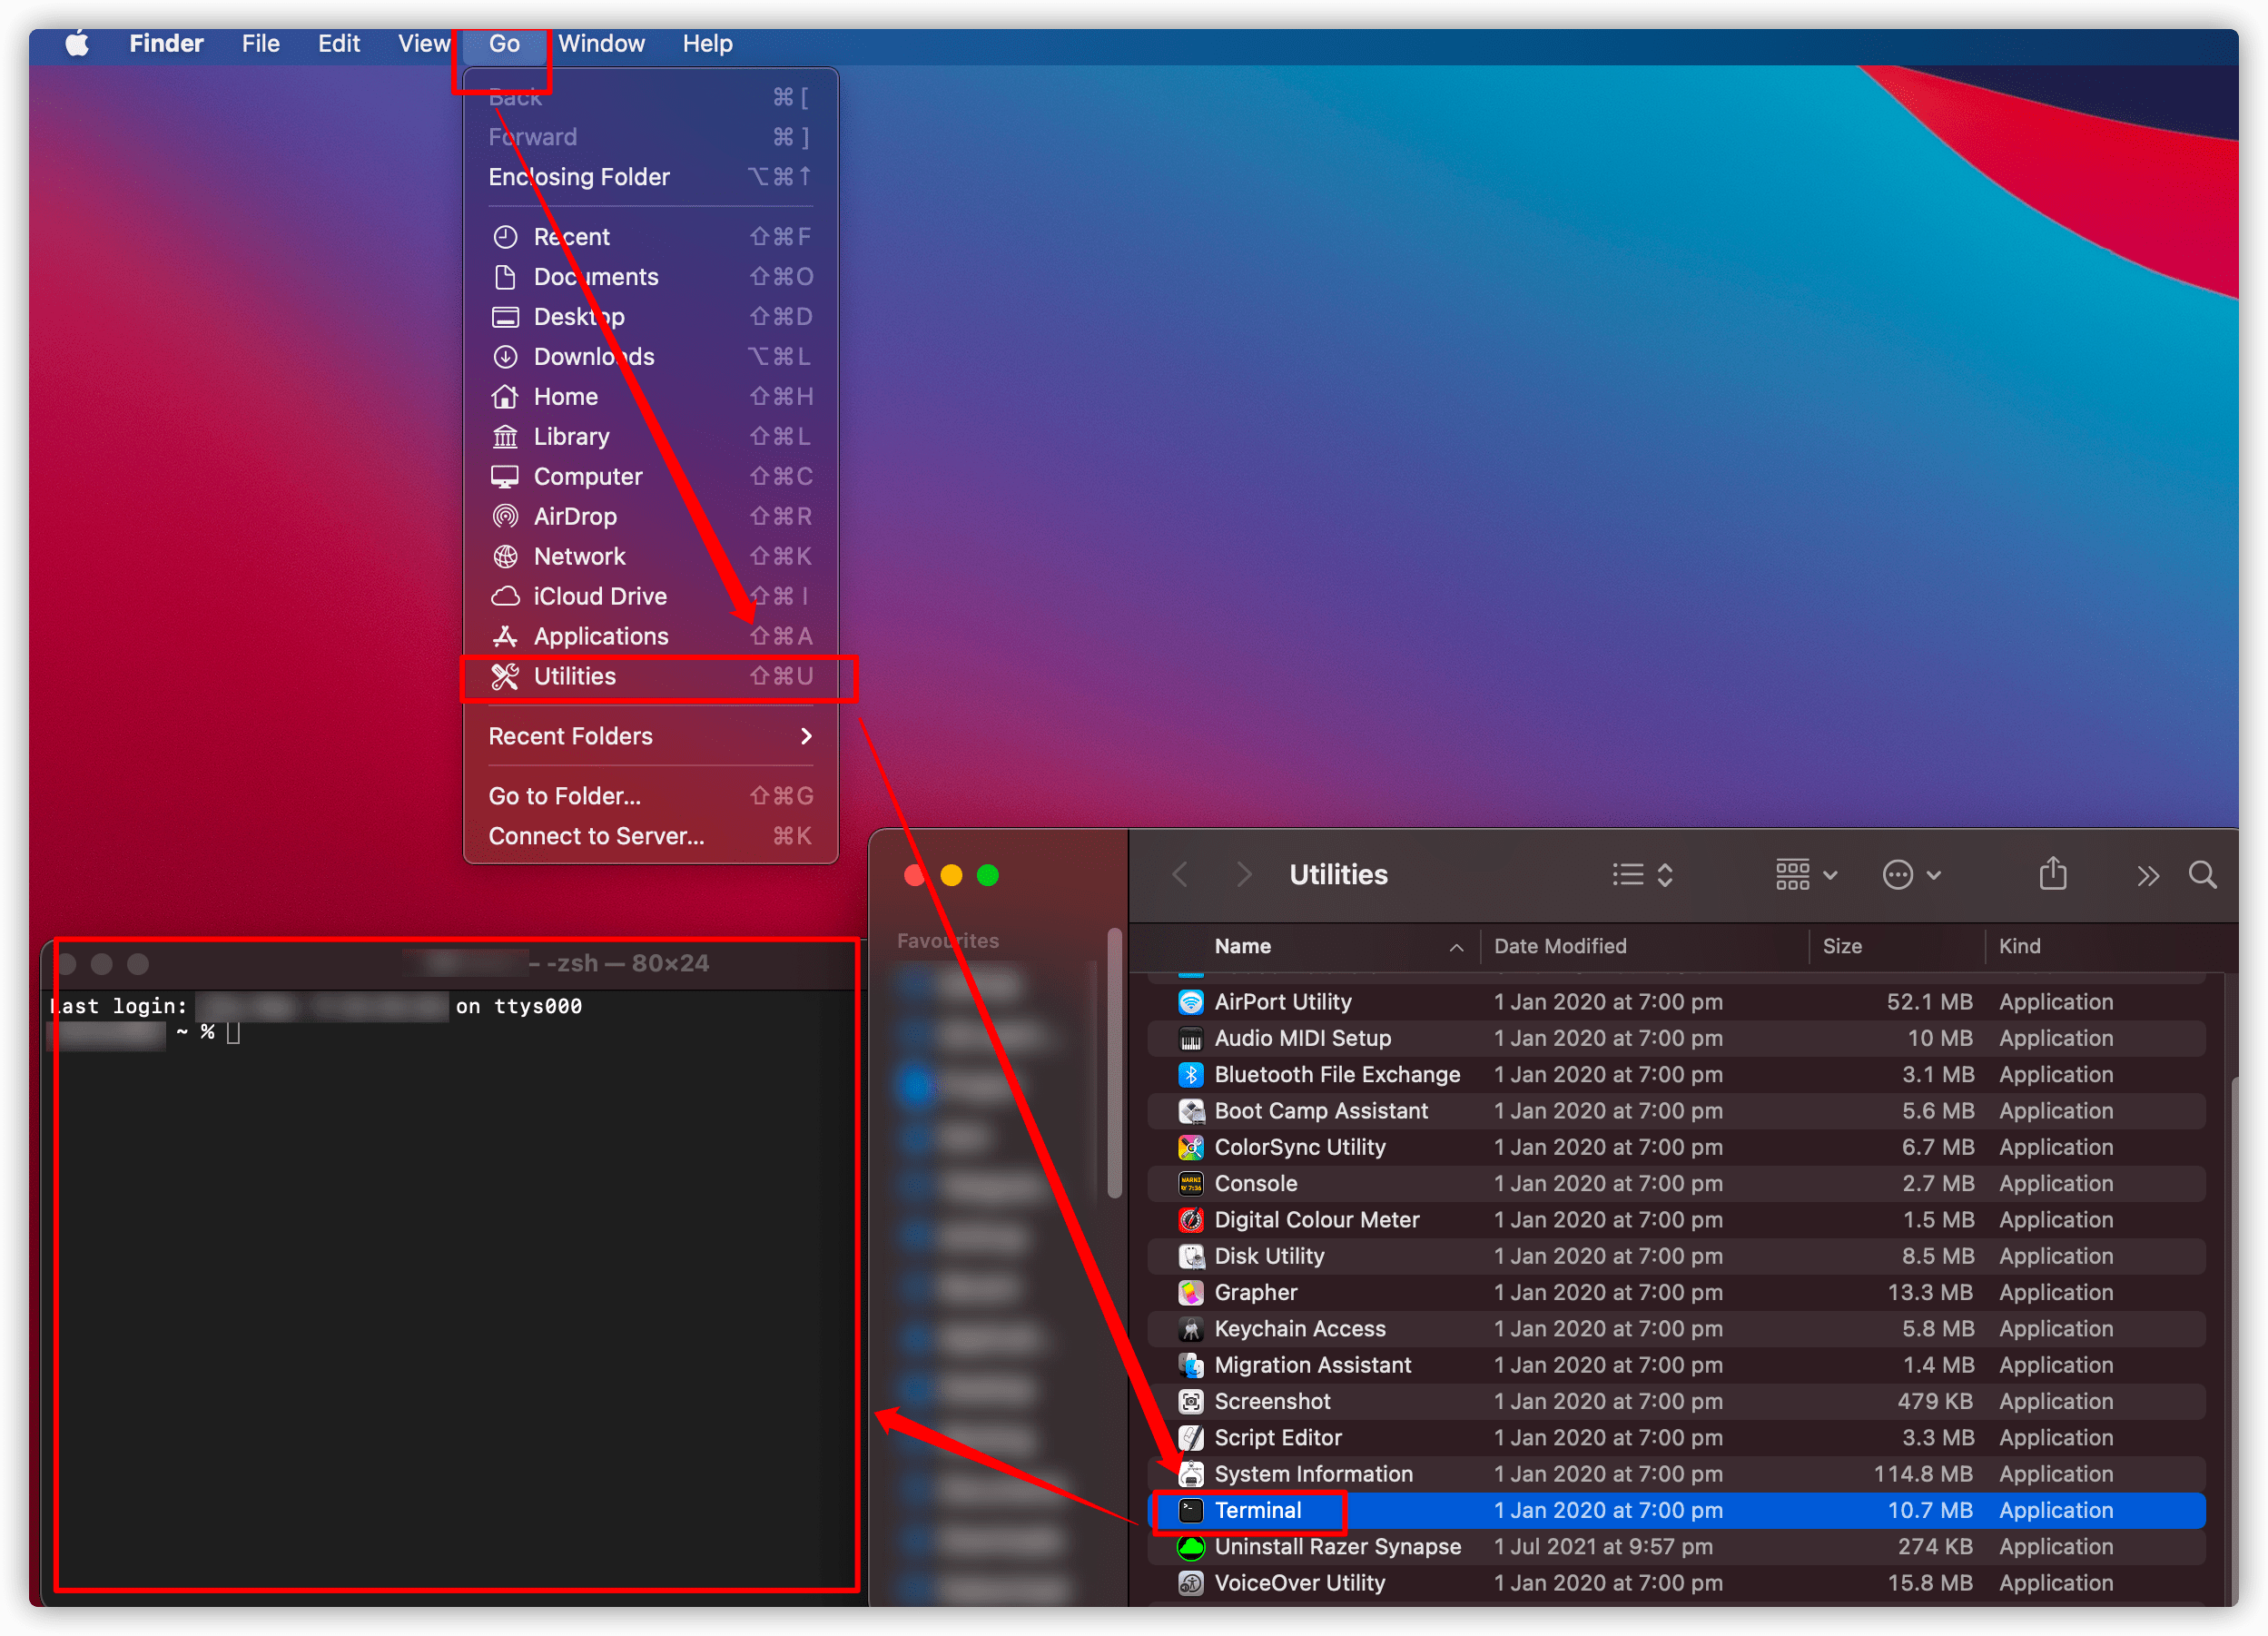Viewport: 2268px width, 1636px height.
Task: Click the Finder sidebar scrollbar
Action: tap(1114, 1065)
